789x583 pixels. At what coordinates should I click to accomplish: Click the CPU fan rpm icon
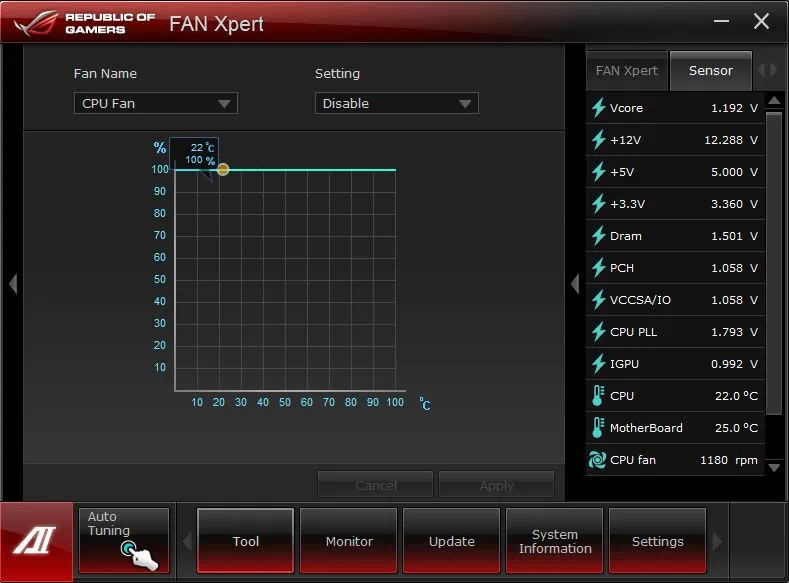coord(597,460)
